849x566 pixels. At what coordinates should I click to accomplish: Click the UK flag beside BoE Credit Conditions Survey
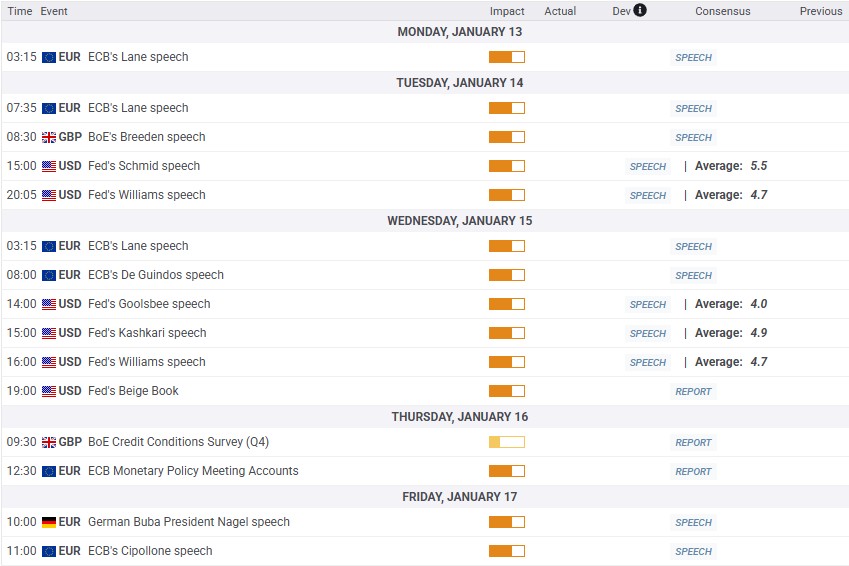click(x=49, y=443)
